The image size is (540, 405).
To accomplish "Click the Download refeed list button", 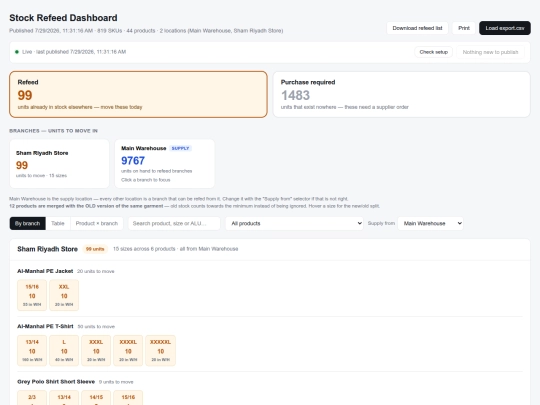I will coord(417,28).
